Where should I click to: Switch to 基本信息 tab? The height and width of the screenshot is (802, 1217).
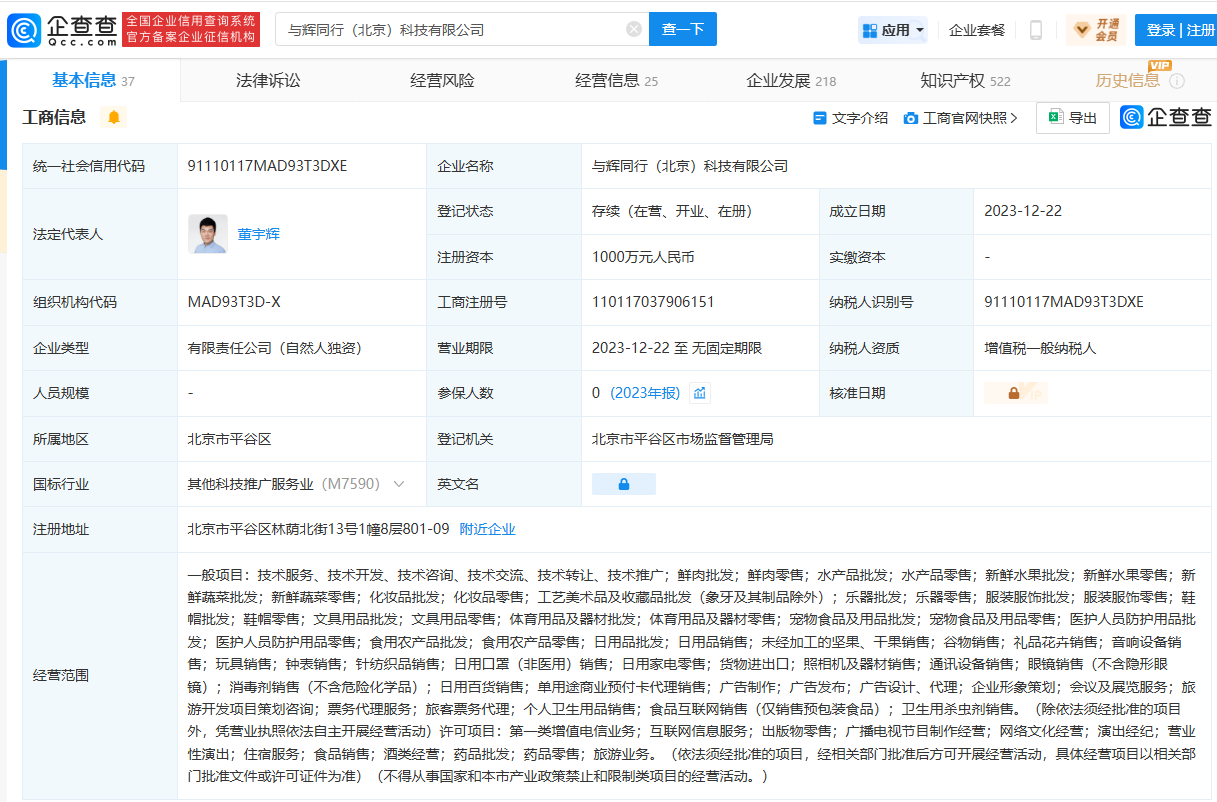pos(93,80)
